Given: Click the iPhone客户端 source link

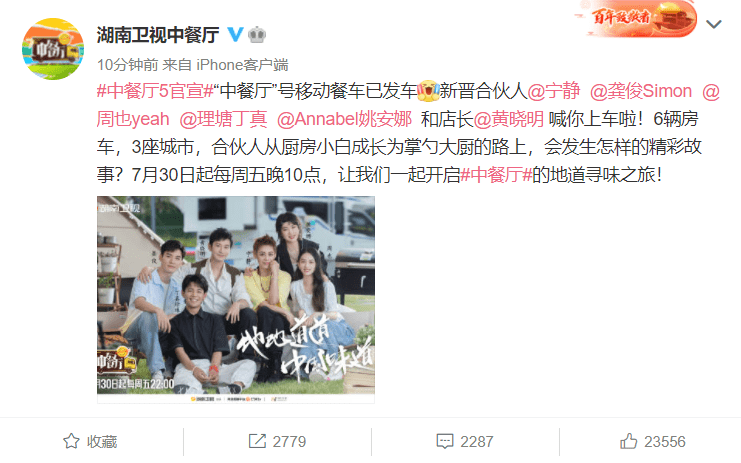Looking at the screenshot, I should (242, 65).
